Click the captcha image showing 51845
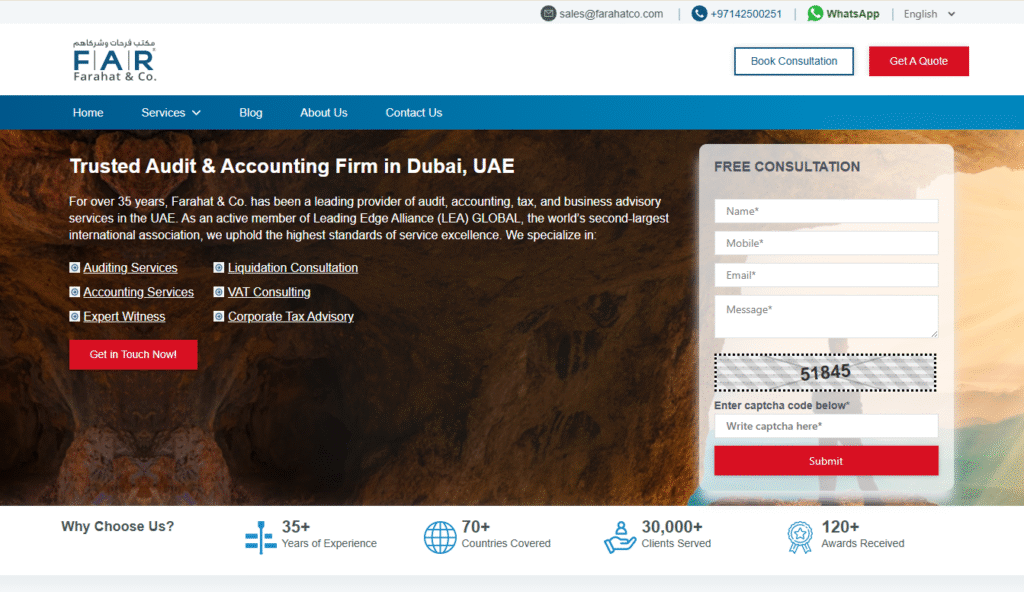Viewport: 1024px width, 592px height. [x=825, y=372]
